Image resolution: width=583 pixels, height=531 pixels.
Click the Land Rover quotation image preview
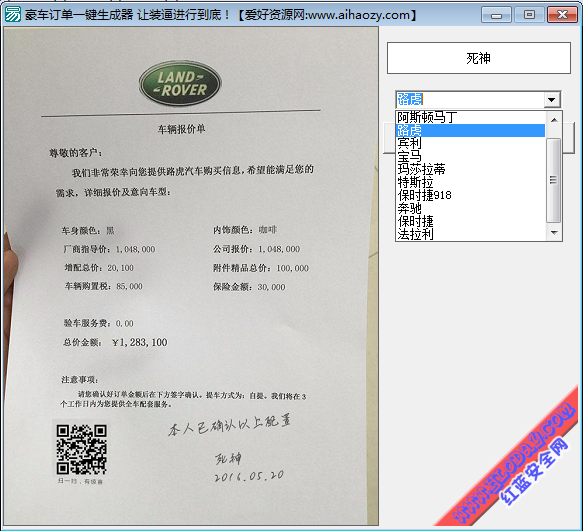pos(191,276)
